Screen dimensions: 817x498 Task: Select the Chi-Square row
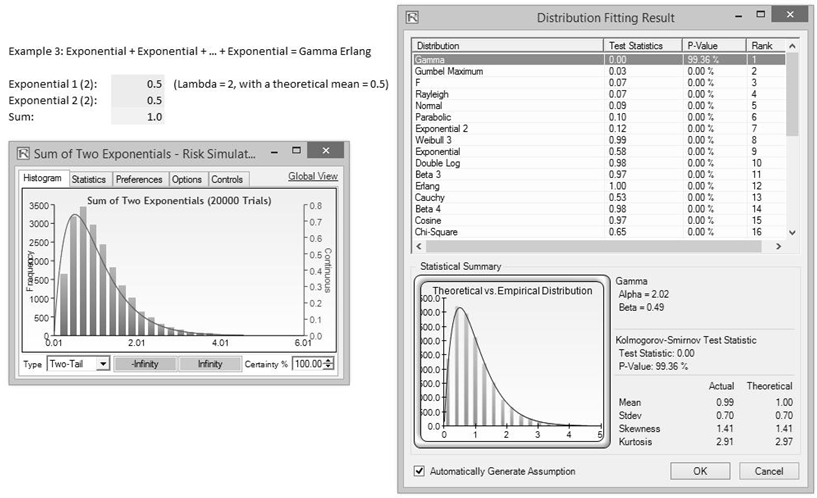[599, 232]
